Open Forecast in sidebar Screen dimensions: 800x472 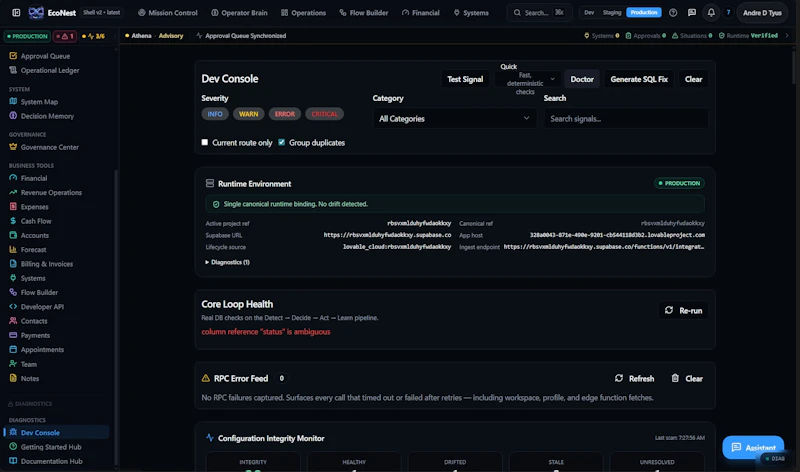click(x=28, y=250)
